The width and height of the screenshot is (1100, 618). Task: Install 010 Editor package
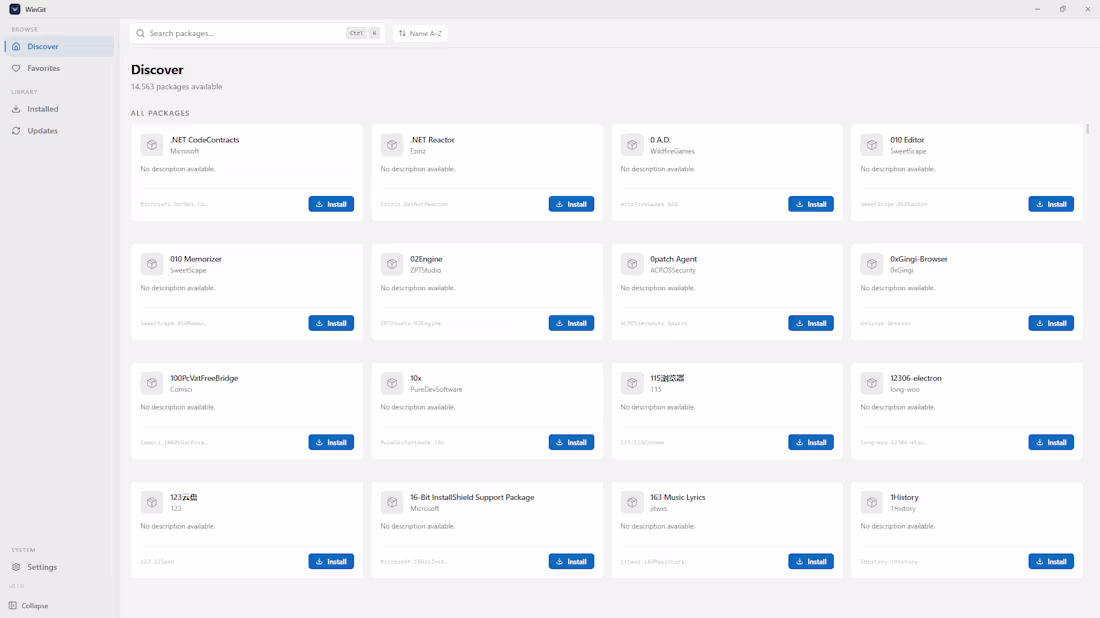point(1051,204)
